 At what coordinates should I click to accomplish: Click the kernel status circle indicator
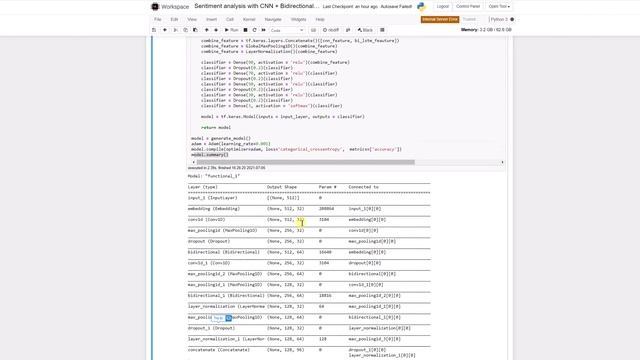[x=512, y=20]
